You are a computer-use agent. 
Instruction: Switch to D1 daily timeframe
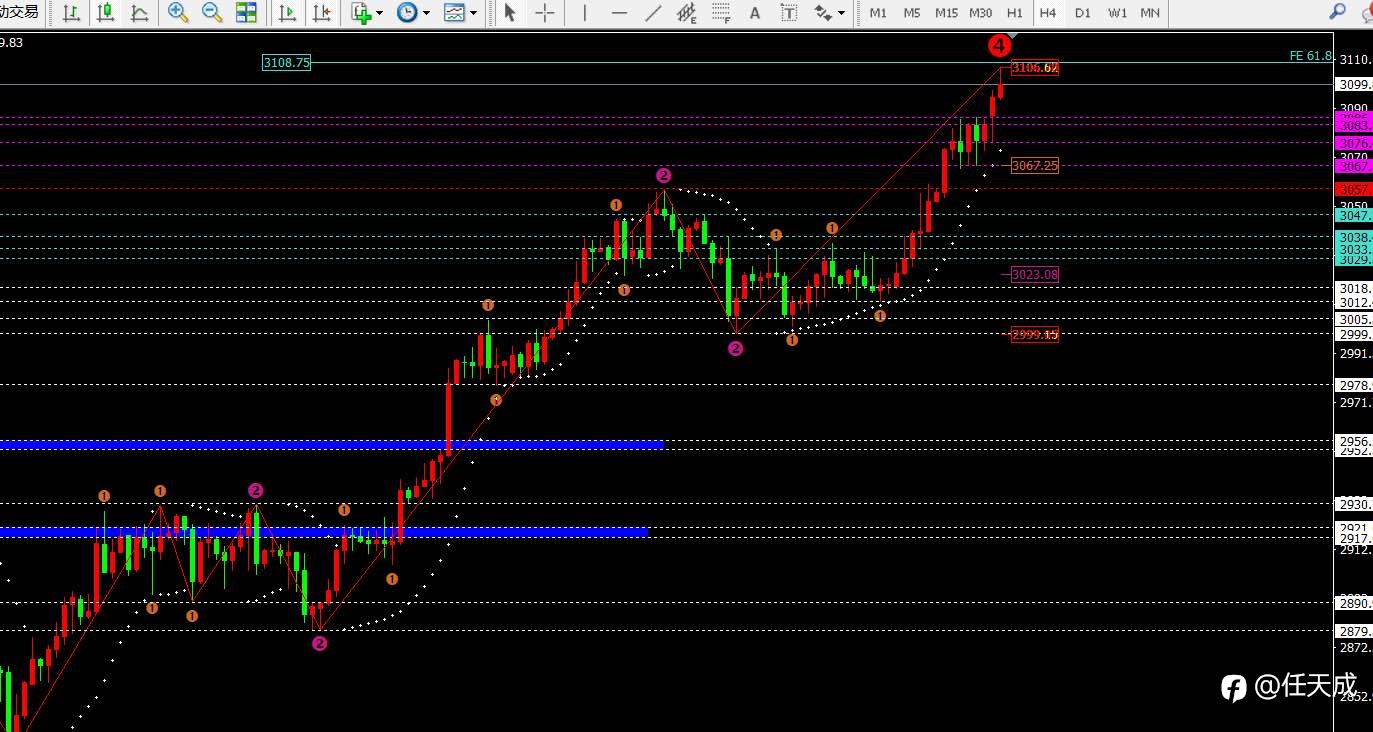click(x=1083, y=13)
